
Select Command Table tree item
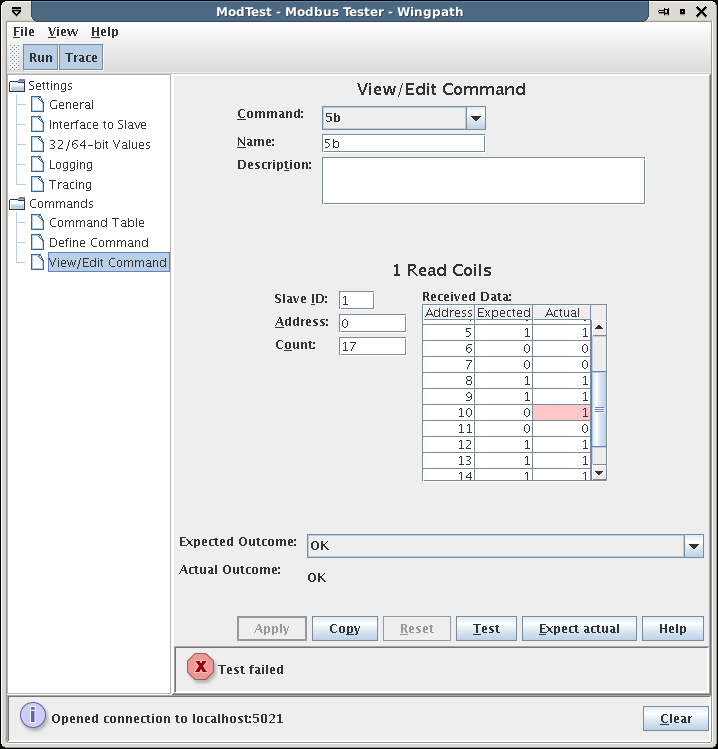(x=96, y=223)
